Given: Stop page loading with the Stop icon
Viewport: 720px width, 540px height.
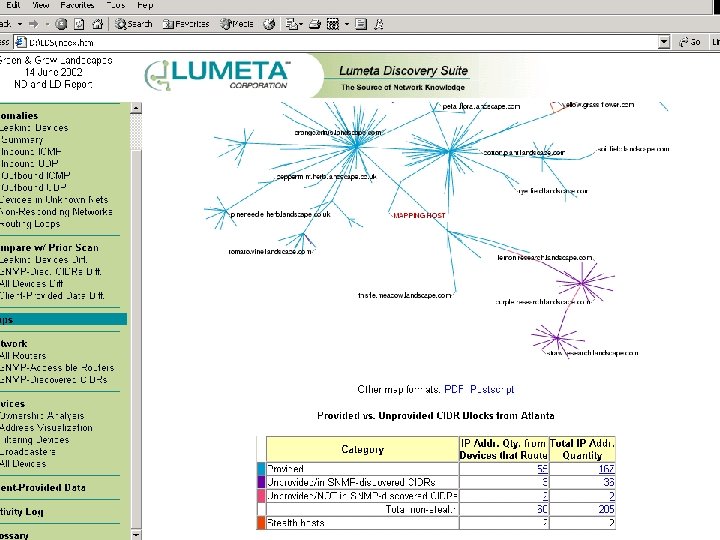Looking at the screenshot, I should pyautogui.click(x=61, y=24).
